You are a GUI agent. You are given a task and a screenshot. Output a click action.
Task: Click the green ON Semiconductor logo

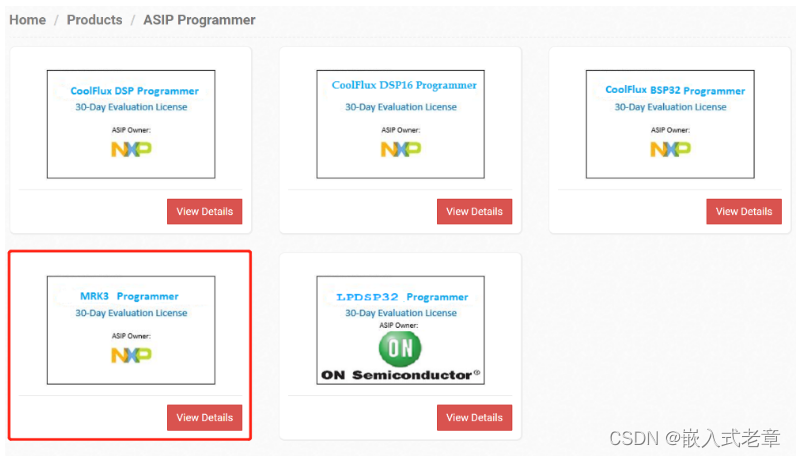[x=400, y=348]
